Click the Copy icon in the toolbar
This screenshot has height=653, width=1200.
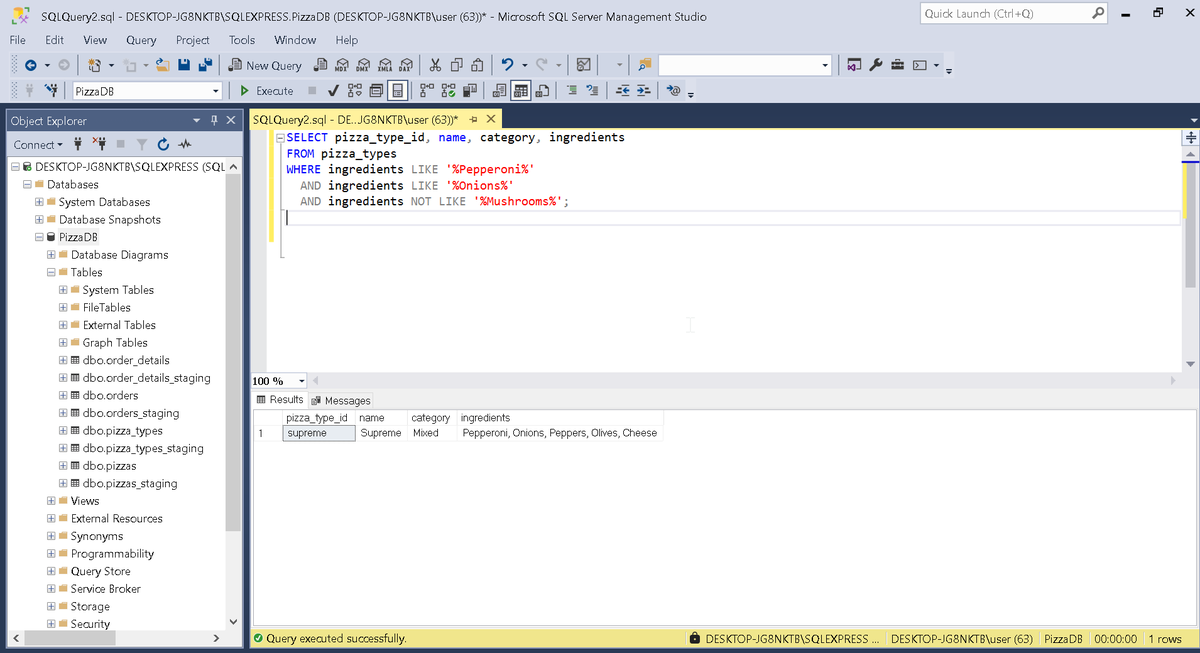pyautogui.click(x=457, y=65)
